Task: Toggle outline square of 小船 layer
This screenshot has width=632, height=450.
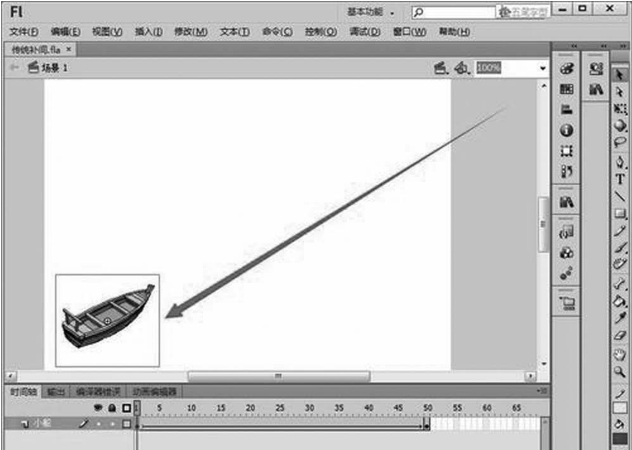Action: tap(127, 424)
